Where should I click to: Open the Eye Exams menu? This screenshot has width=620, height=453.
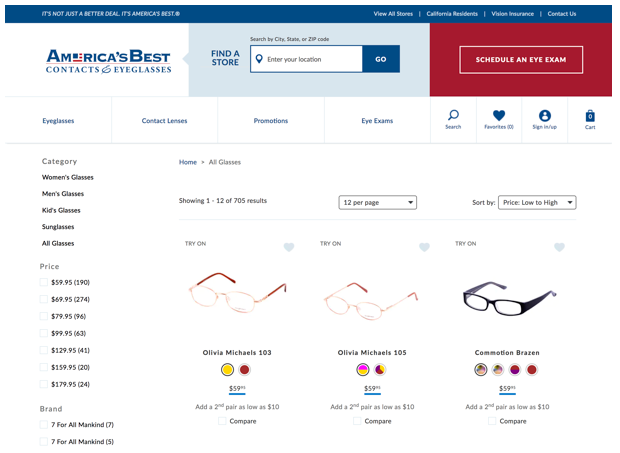tap(377, 121)
